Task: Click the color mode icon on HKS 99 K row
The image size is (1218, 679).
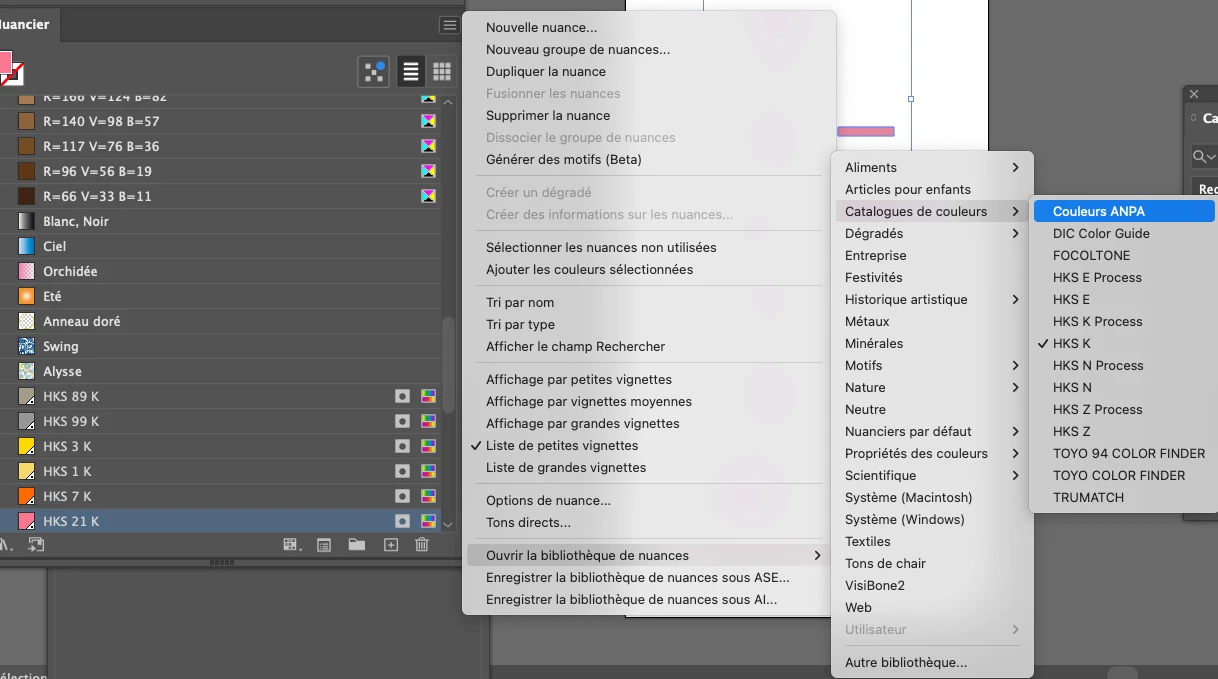Action: (428, 421)
